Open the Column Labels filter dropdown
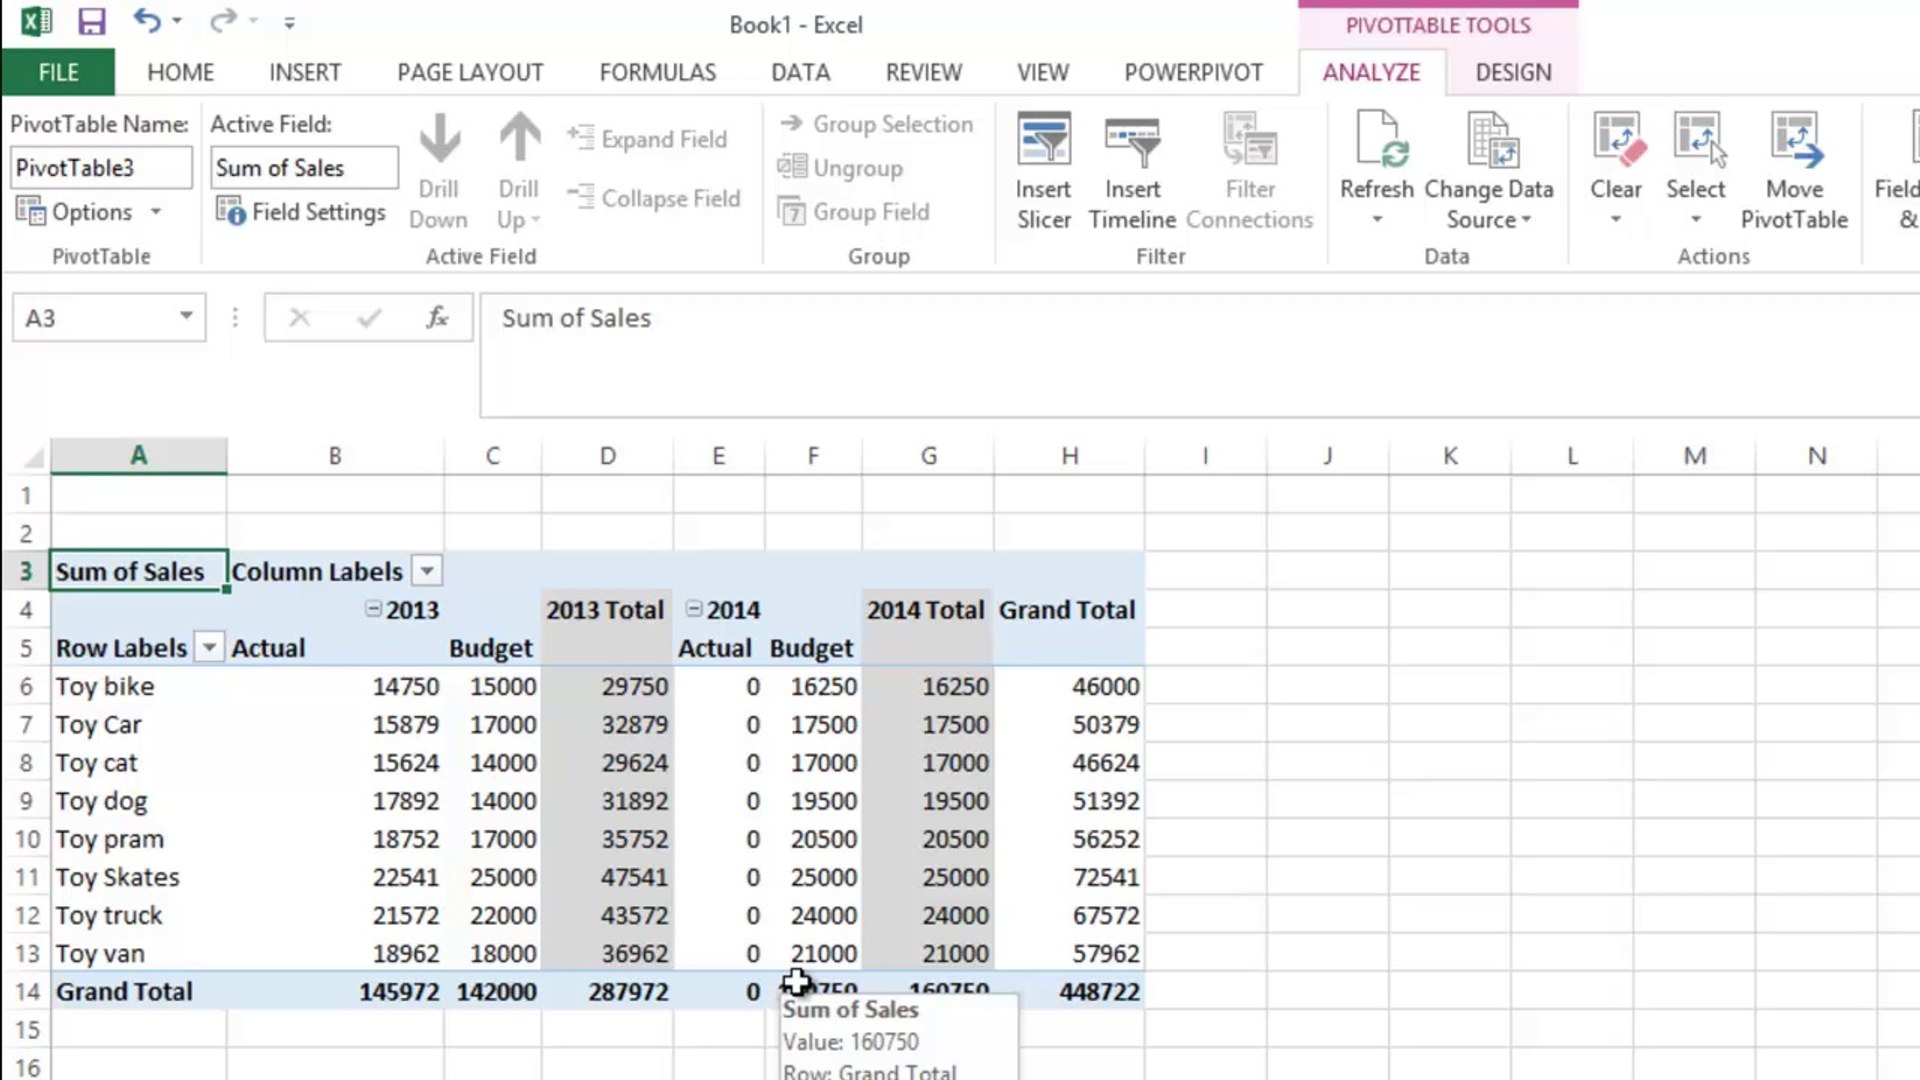The width and height of the screenshot is (1920, 1080). tap(427, 571)
